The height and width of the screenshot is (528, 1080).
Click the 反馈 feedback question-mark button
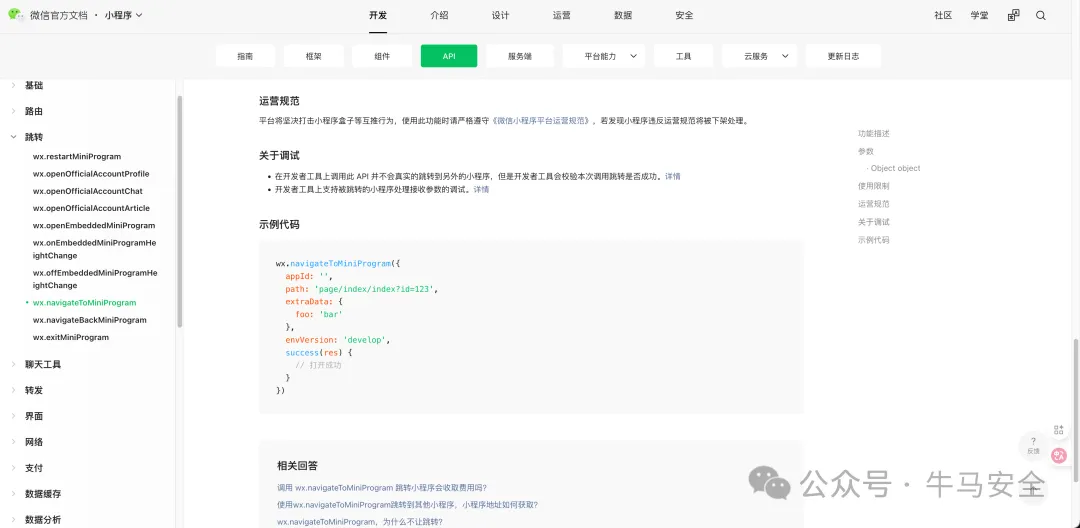point(1033,445)
